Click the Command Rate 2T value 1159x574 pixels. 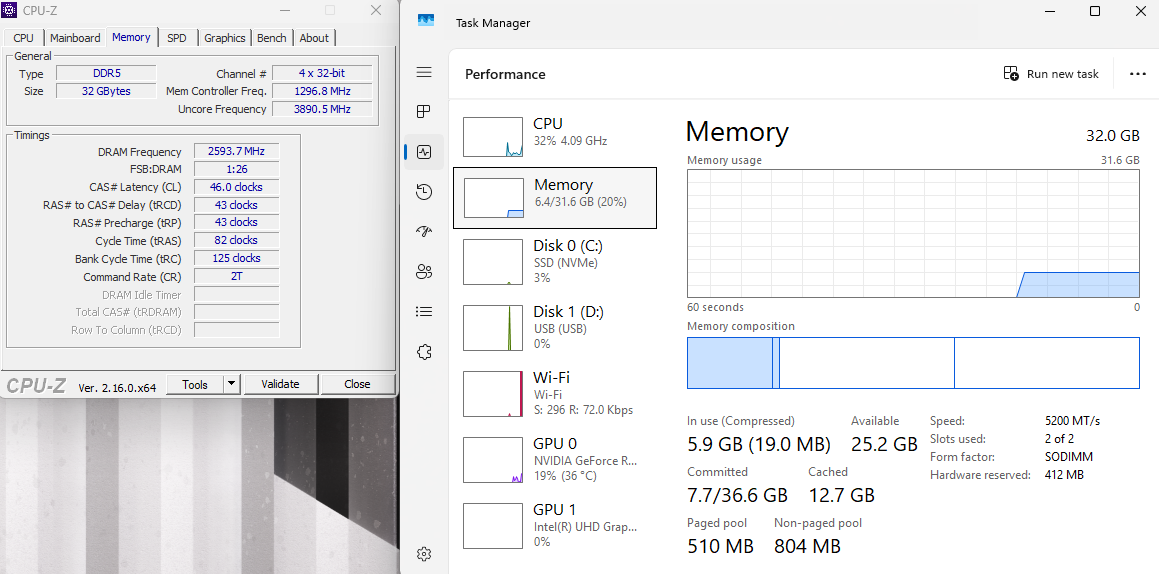(237, 276)
